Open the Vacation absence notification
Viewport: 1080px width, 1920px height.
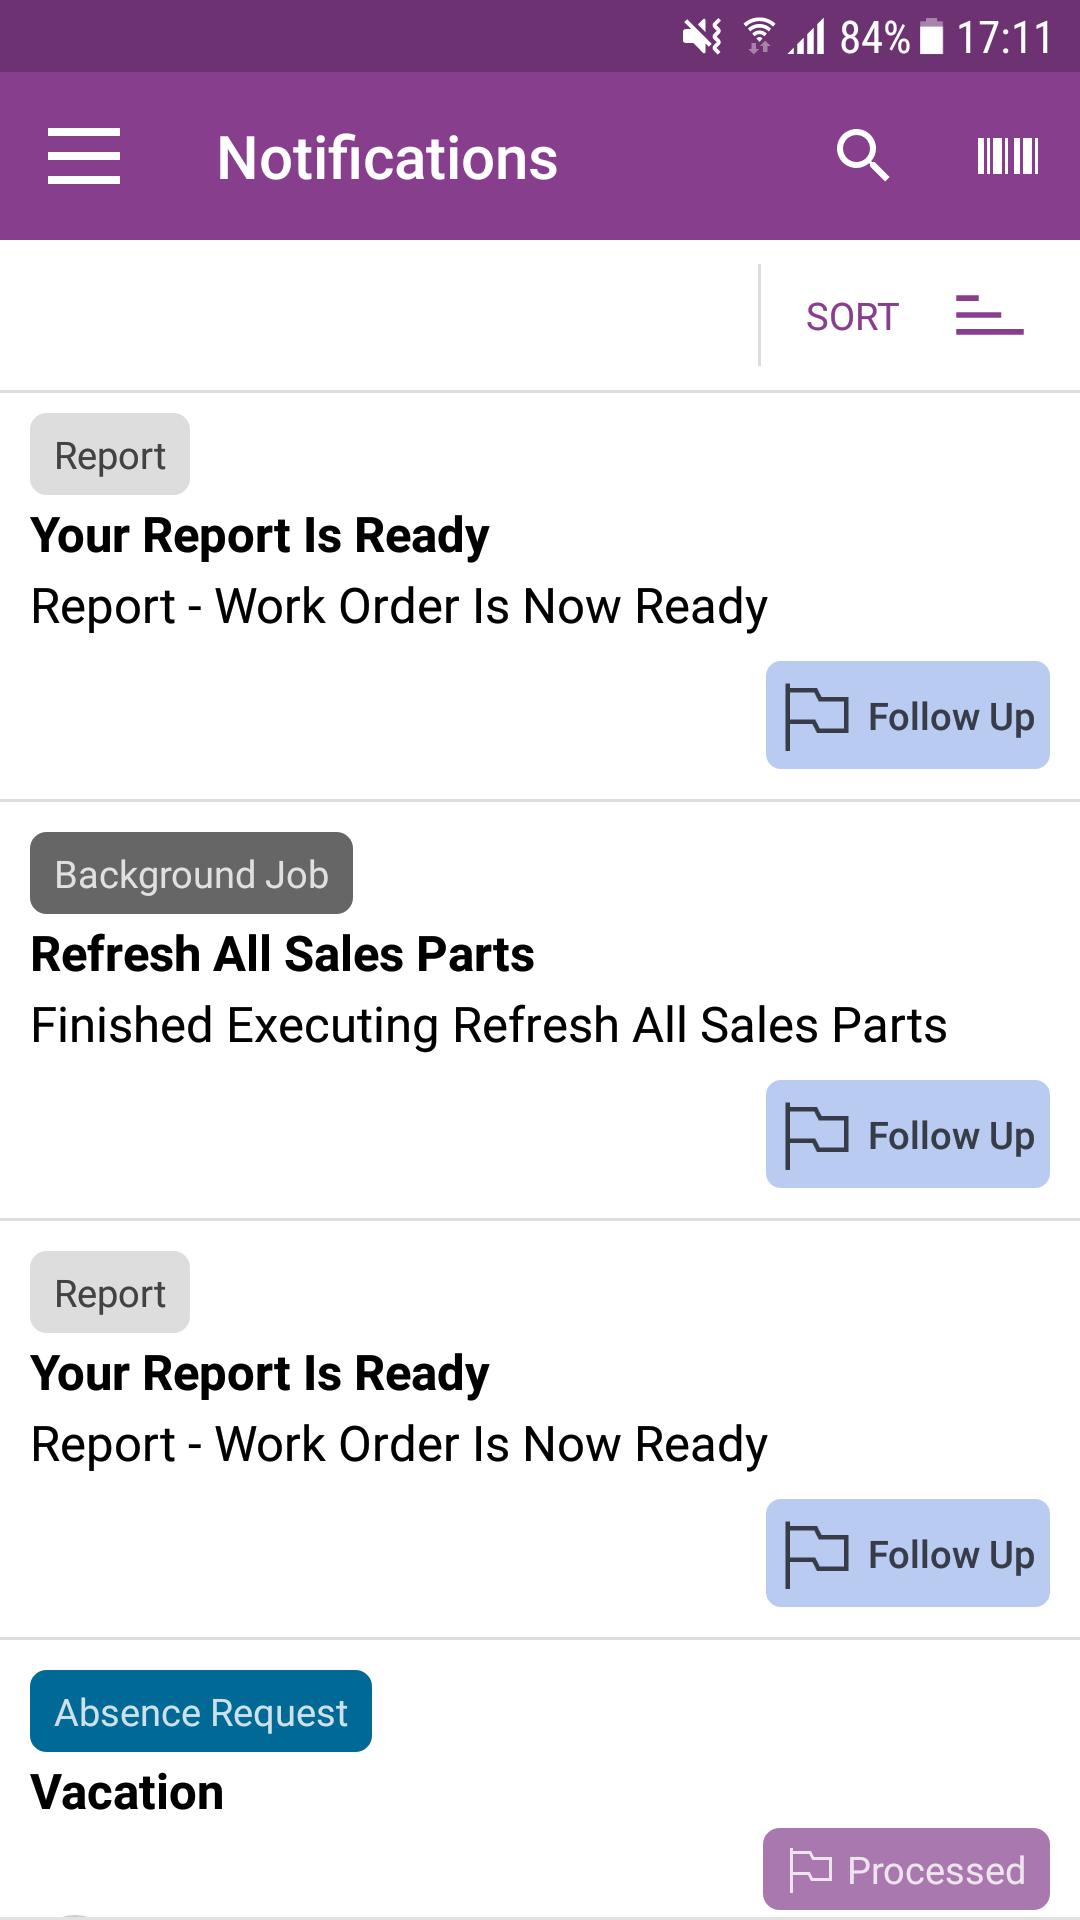click(x=127, y=1792)
